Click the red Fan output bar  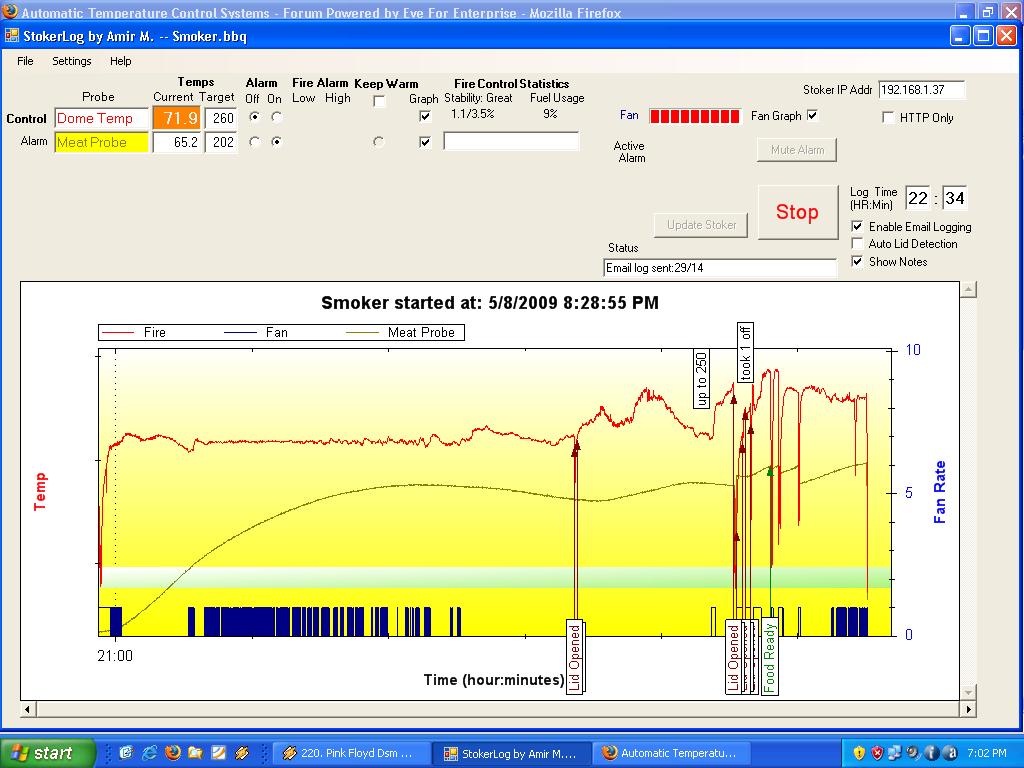click(695, 116)
